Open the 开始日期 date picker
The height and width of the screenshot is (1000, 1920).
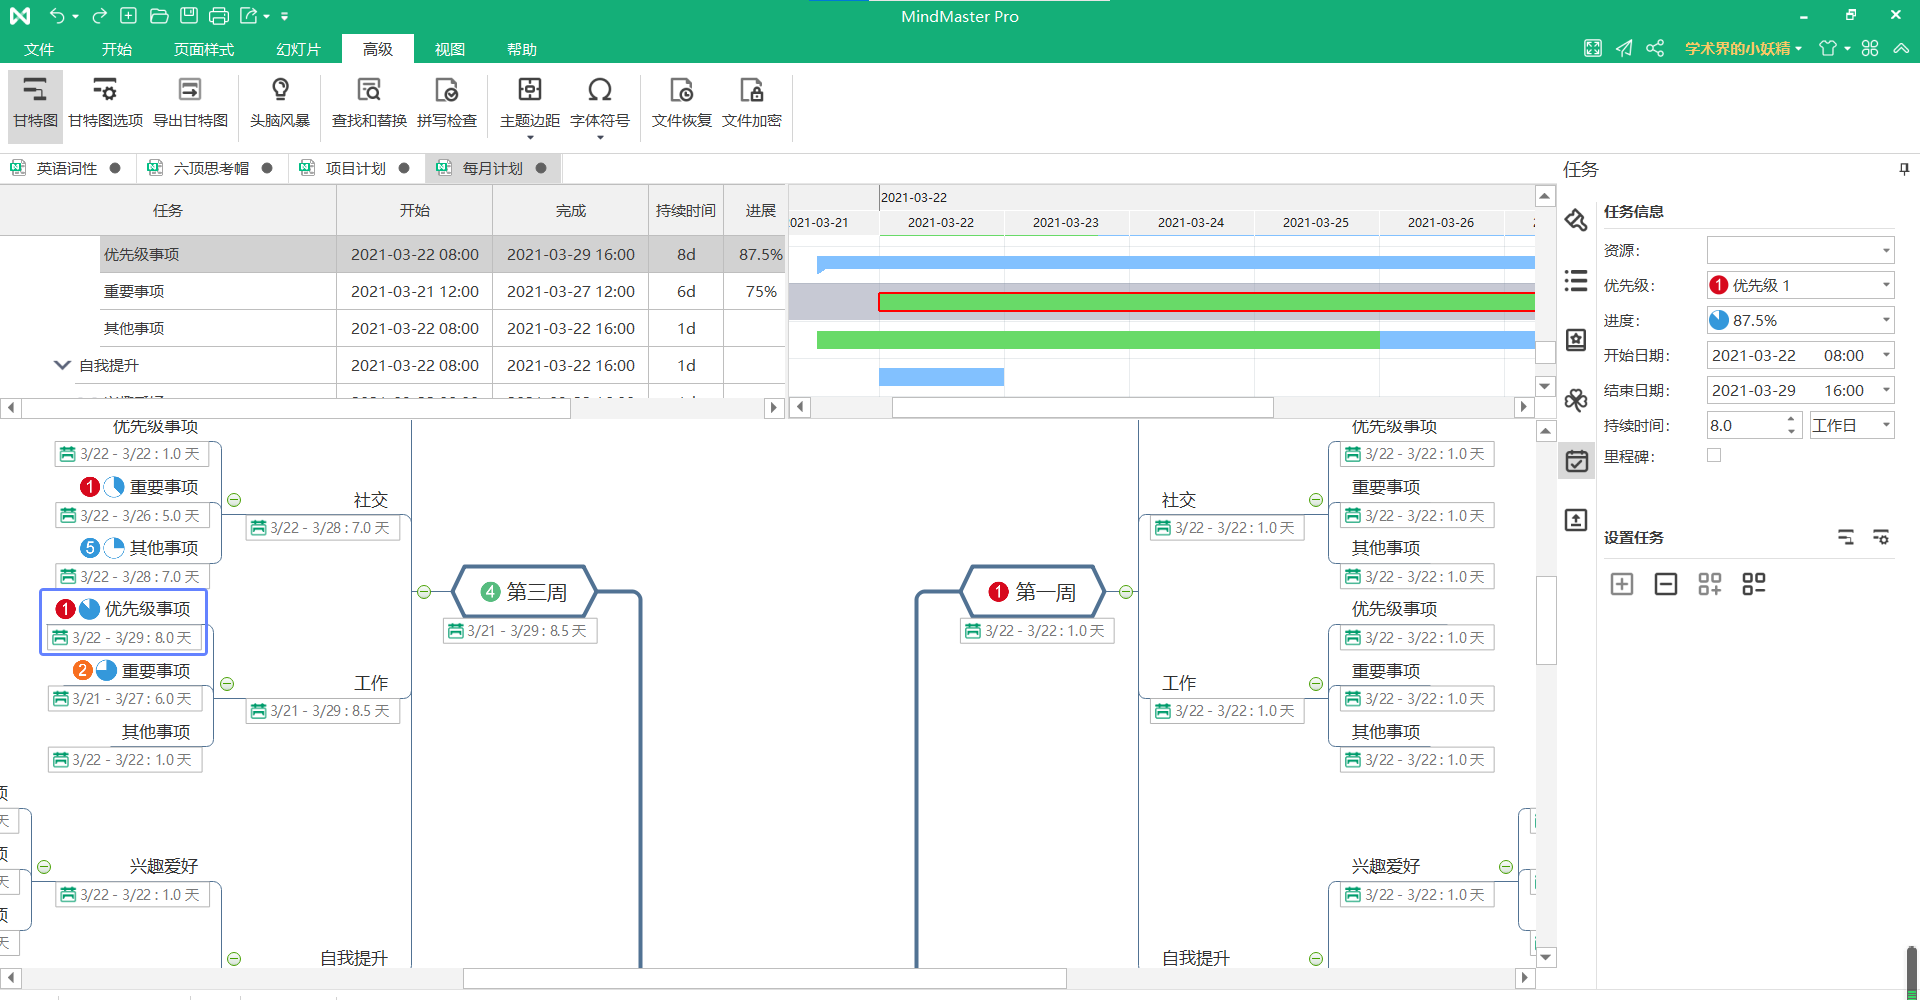[1800, 355]
